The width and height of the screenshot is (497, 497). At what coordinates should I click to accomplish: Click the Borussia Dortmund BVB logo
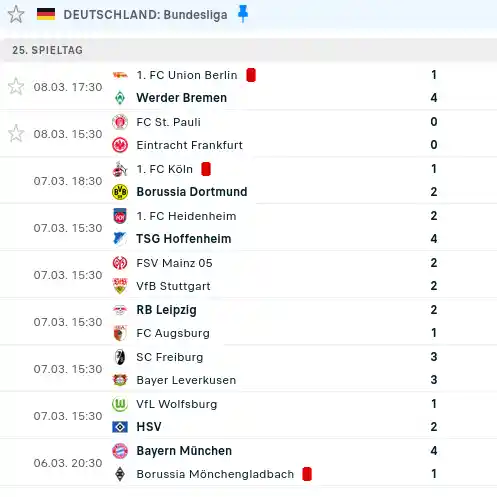[x=120, y=192]
